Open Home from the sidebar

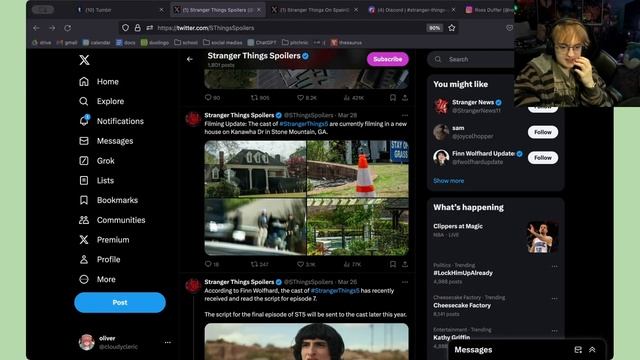click(99, 82)
